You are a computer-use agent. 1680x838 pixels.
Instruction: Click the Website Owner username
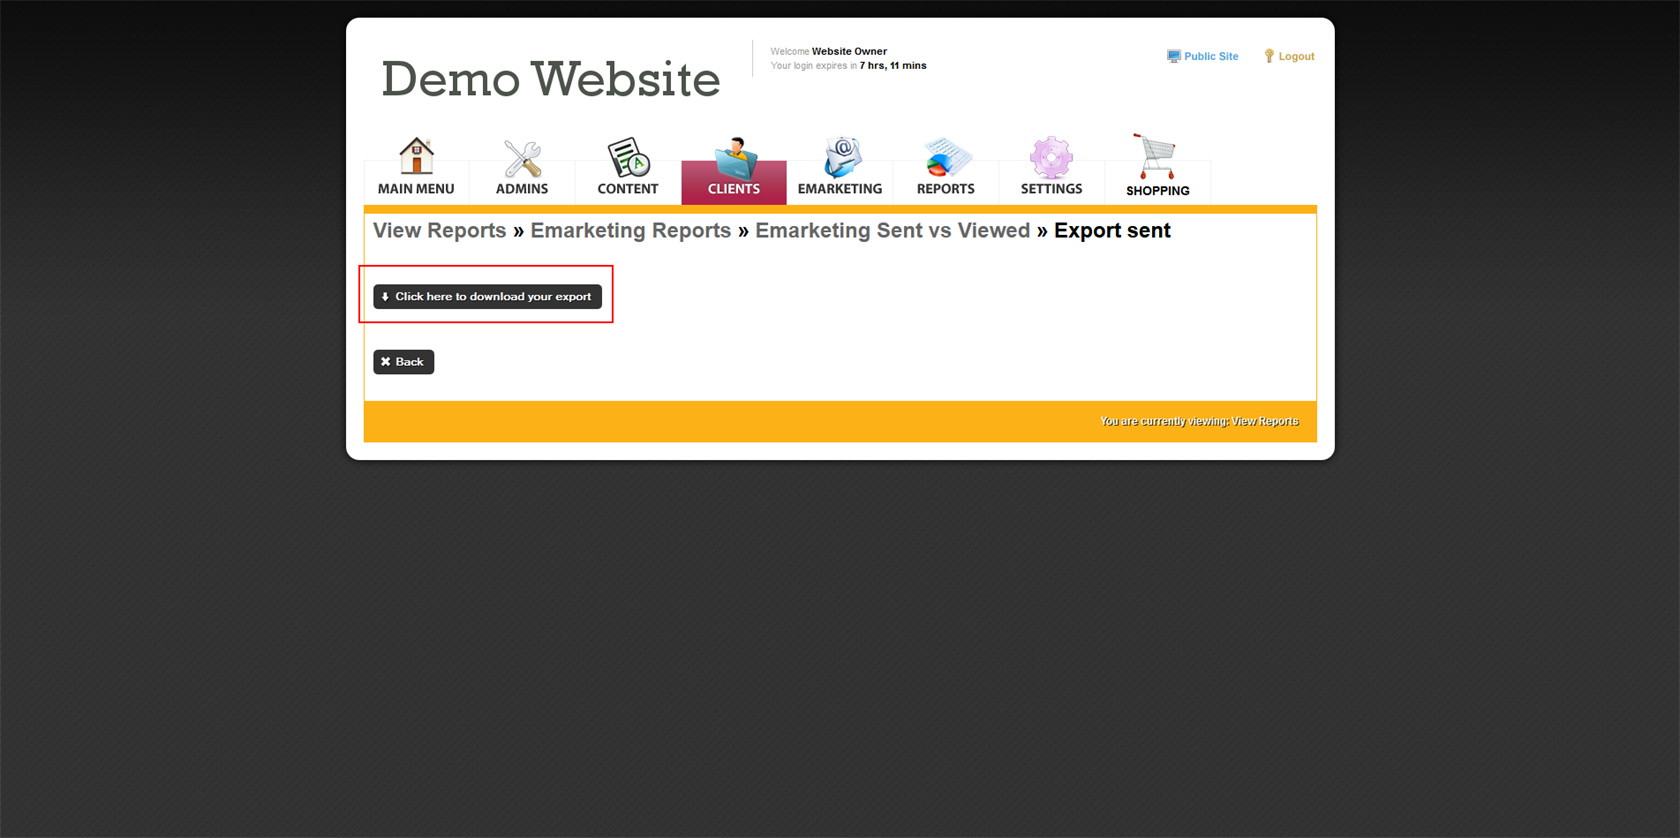[x=849, y=51]
